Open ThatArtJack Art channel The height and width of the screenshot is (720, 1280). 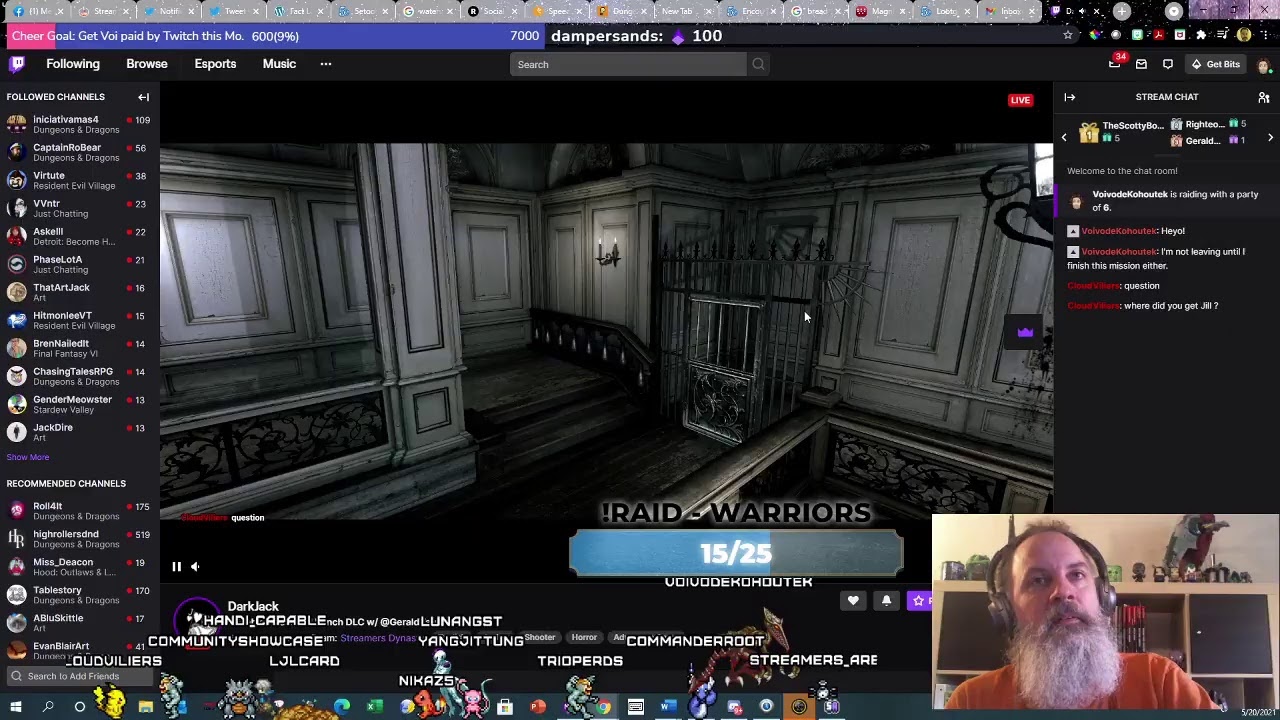click(x=79, y=292)
